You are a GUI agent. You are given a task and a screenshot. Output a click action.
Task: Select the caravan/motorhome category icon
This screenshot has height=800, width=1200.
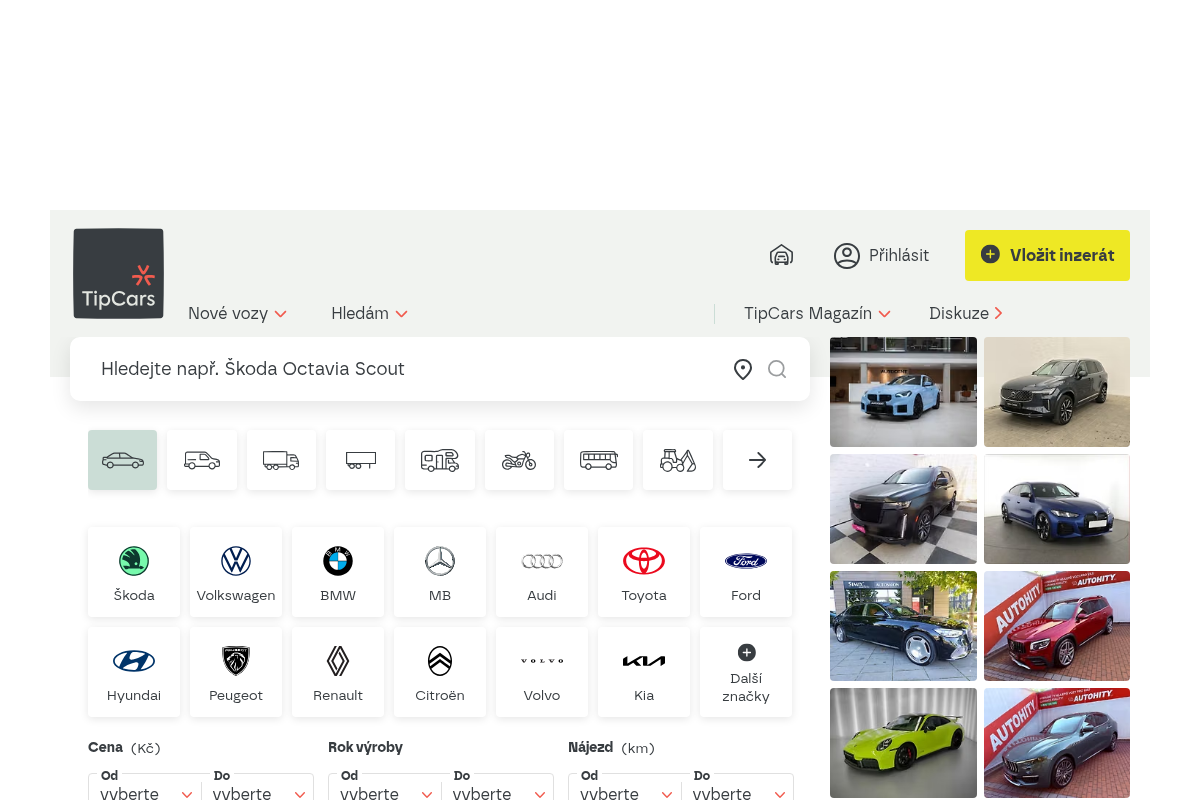tap(440, 460)
